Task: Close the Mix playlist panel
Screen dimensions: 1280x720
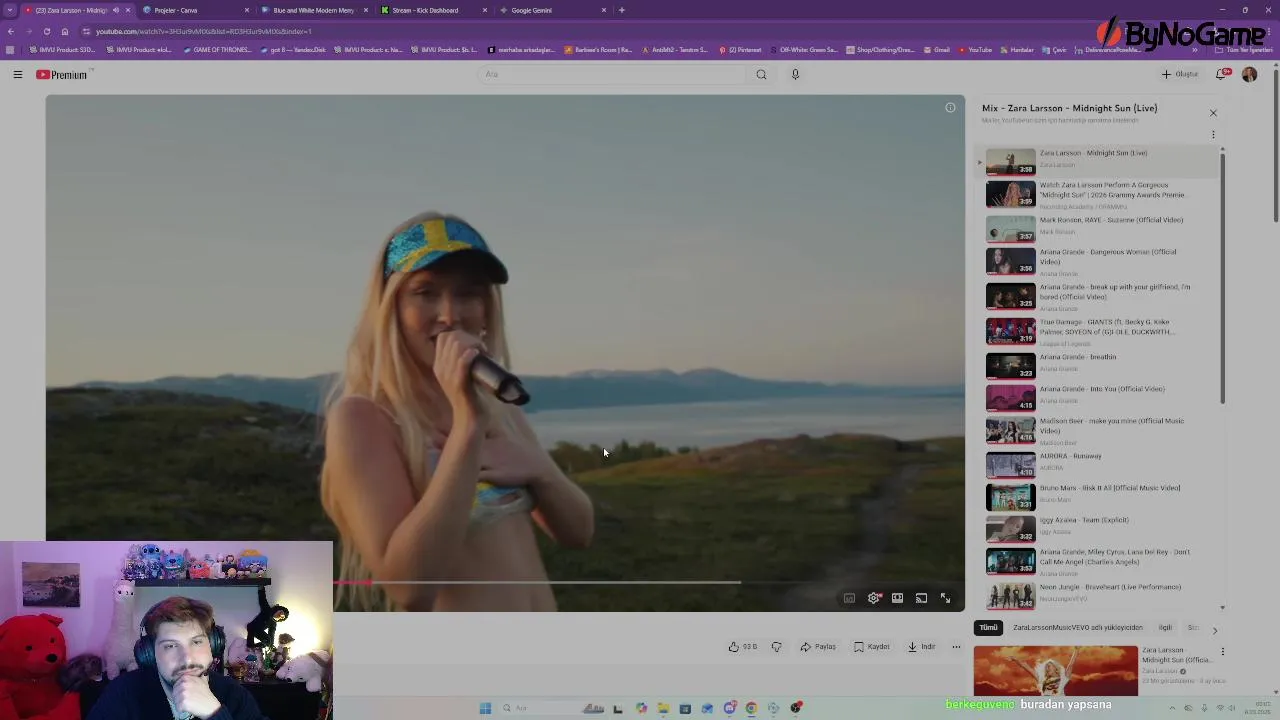Action: (1213, 113)
